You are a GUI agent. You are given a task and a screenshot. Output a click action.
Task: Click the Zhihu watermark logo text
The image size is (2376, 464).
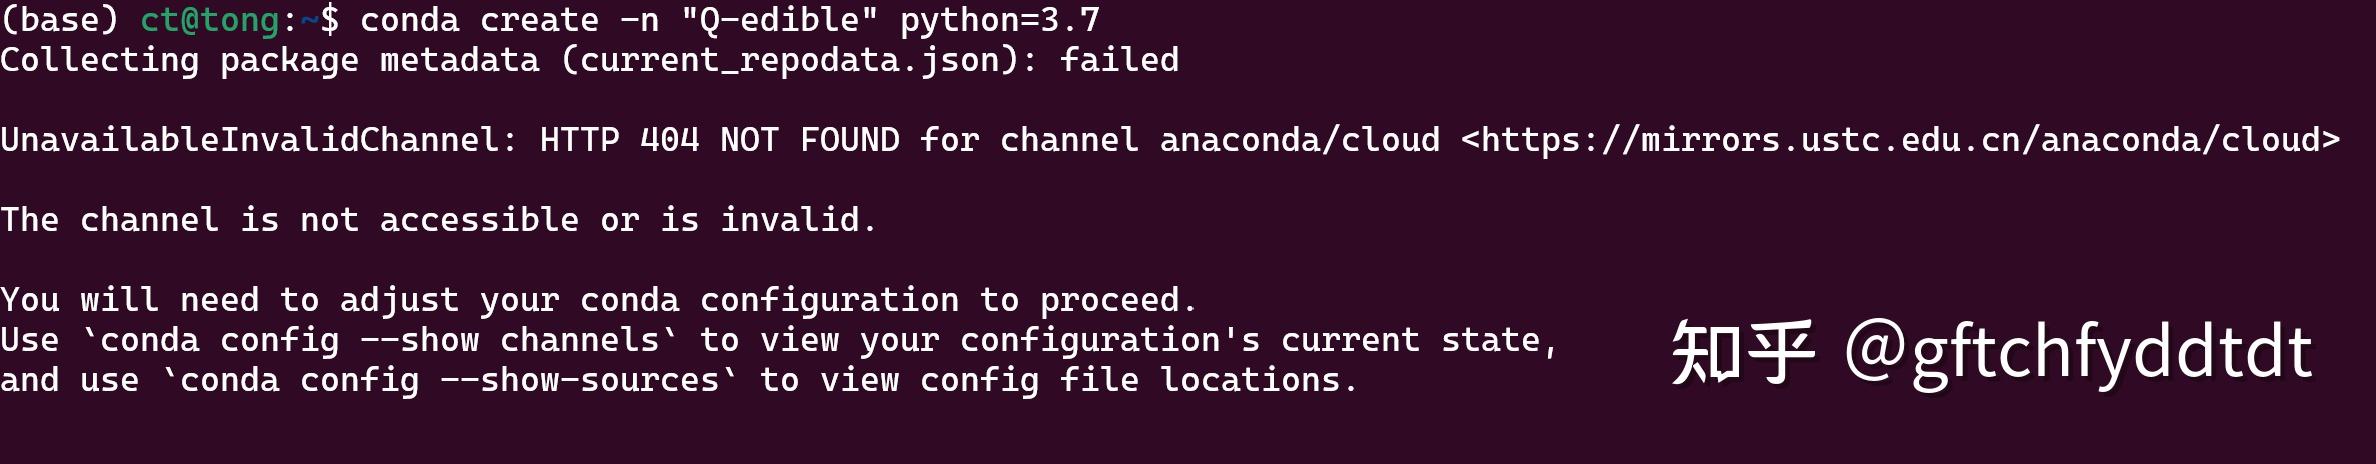(x=1742, y=352)
